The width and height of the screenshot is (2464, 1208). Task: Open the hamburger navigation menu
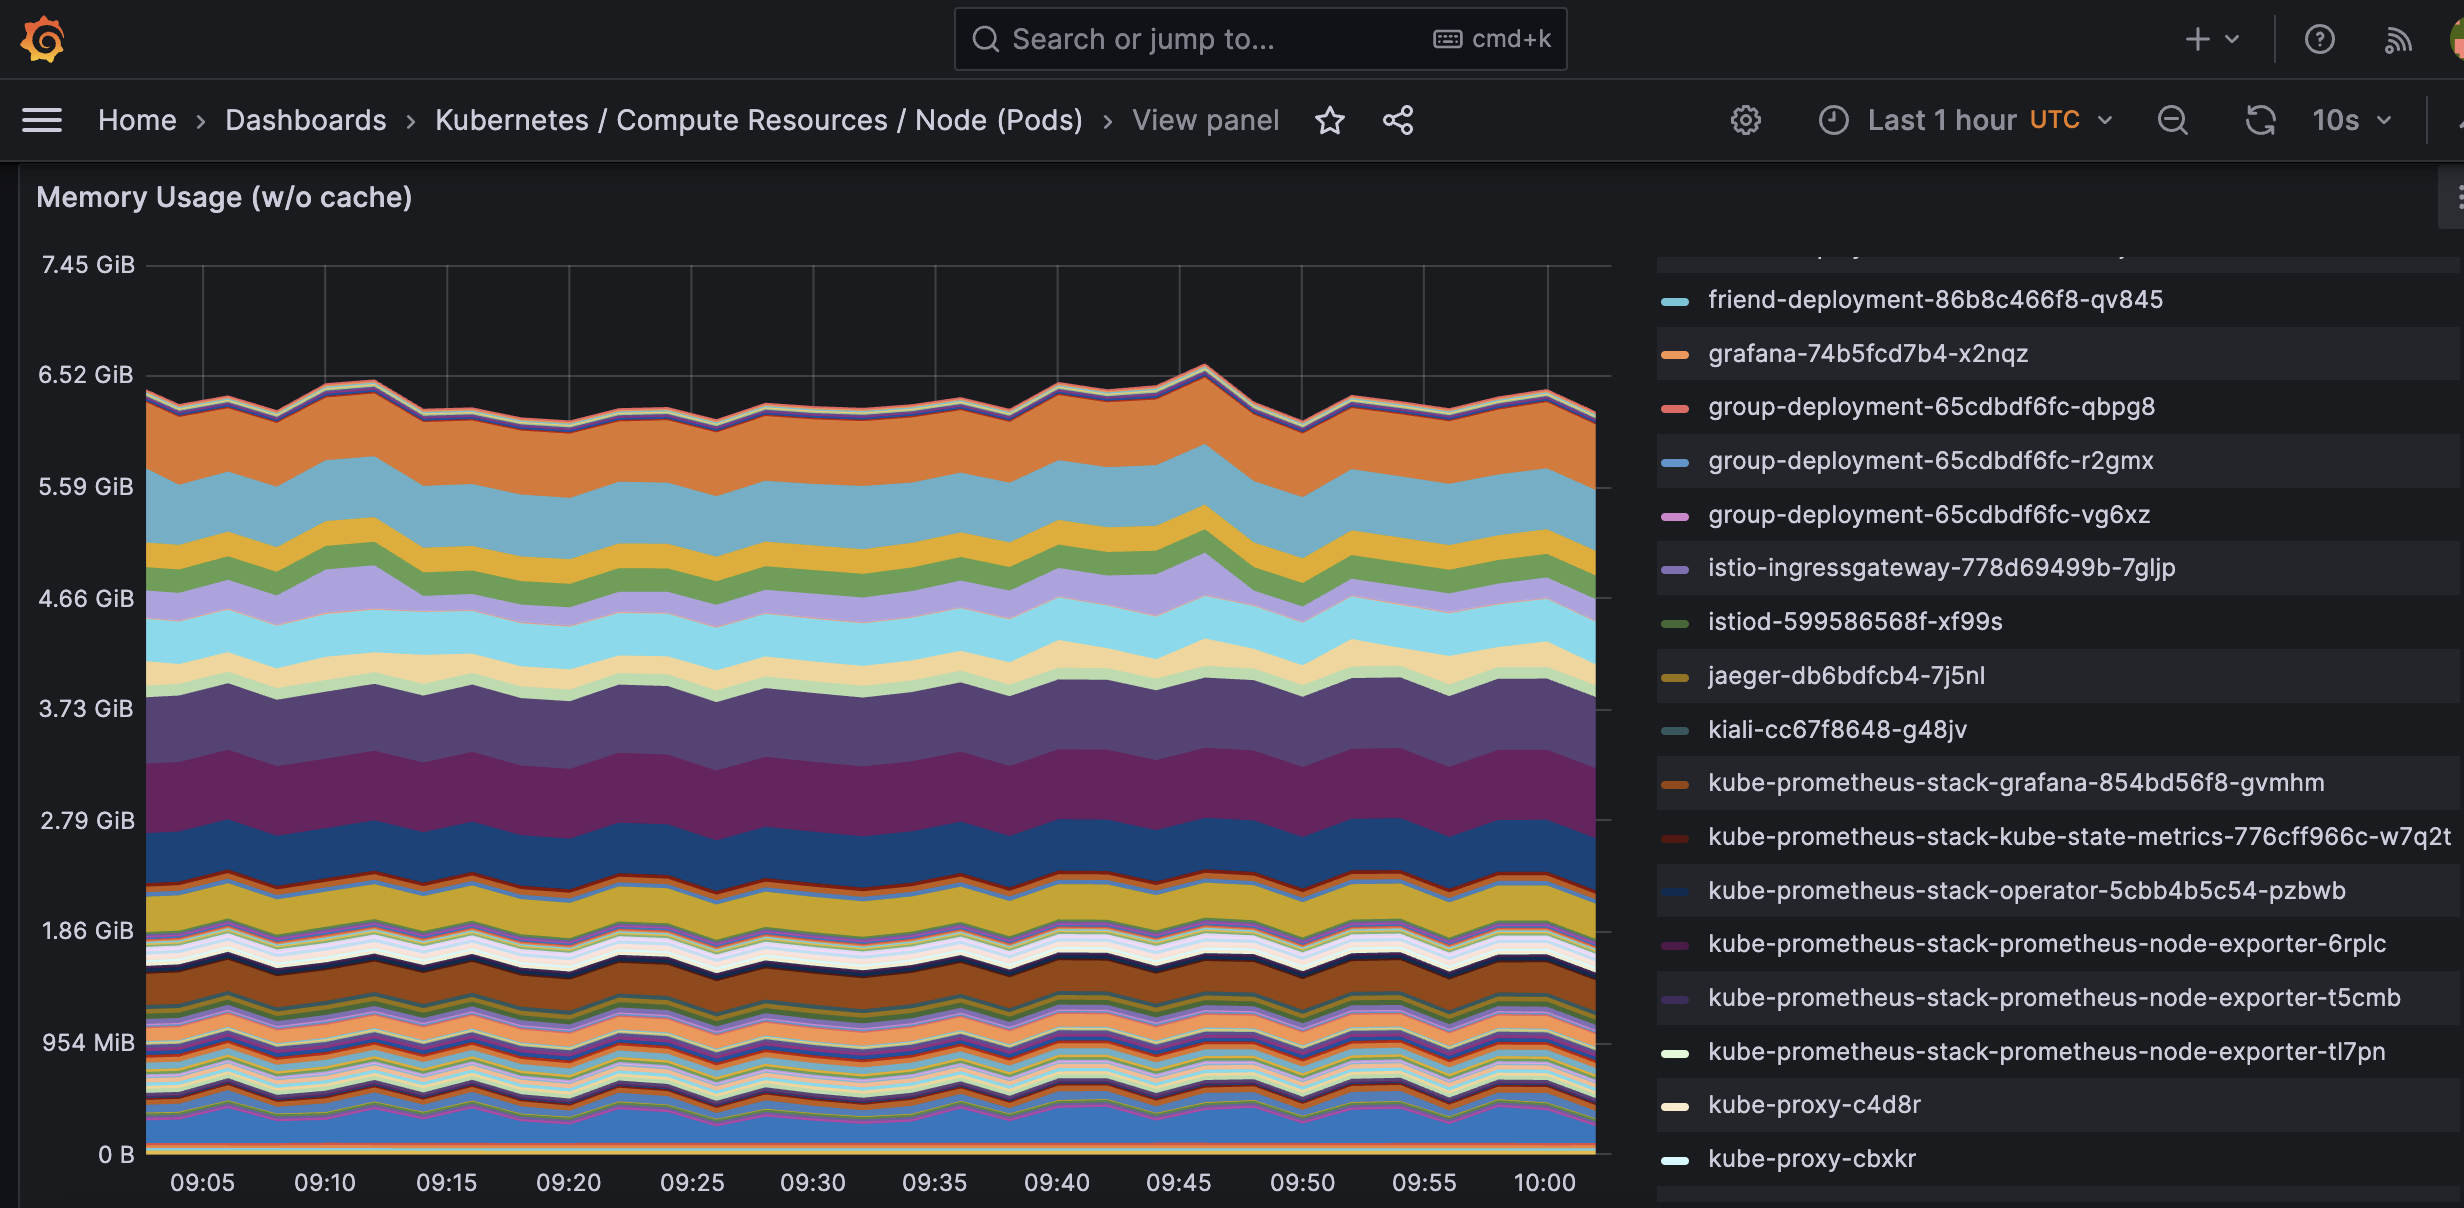pos(42,121)
